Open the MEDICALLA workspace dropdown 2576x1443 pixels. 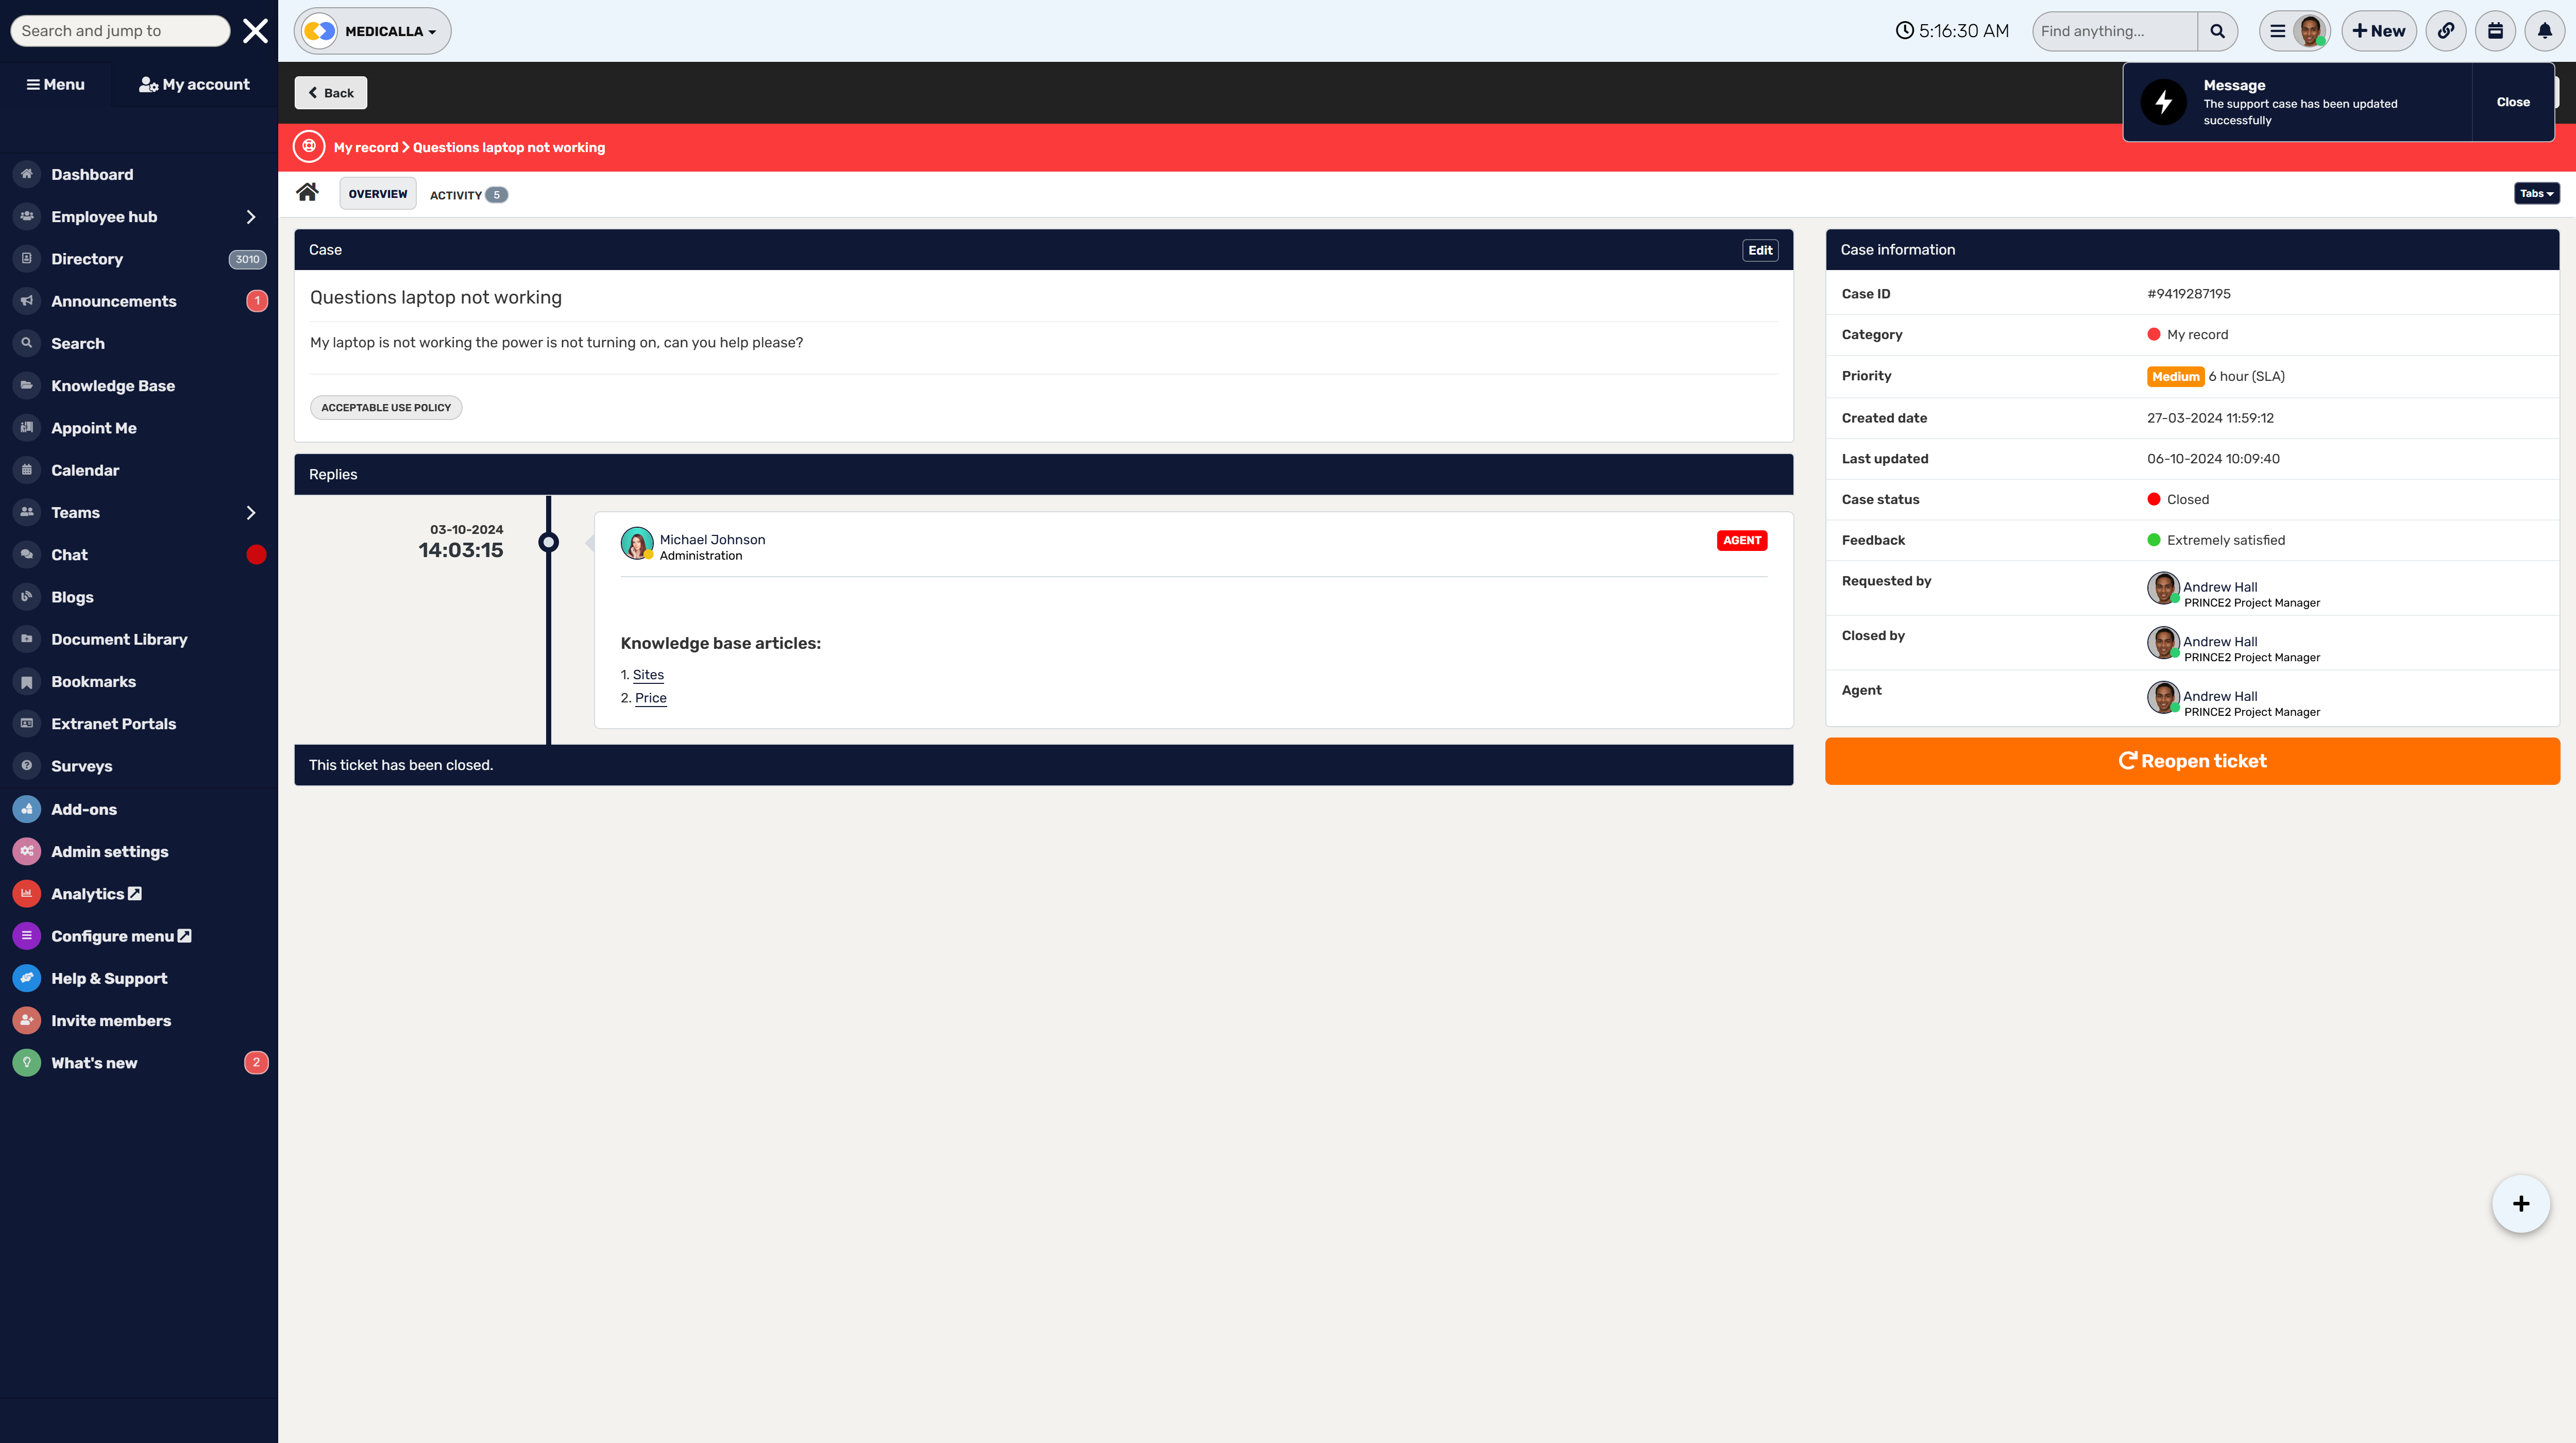[x=371, y=31]
